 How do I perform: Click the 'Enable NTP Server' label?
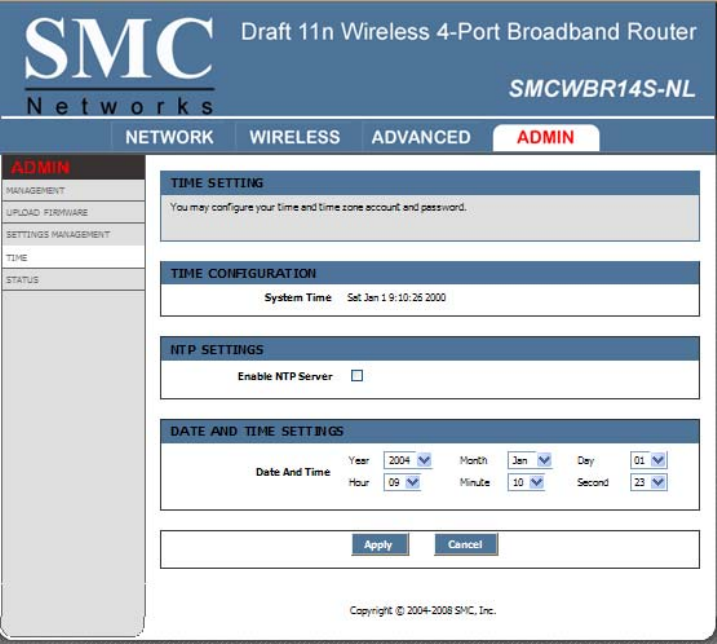point(285,376)
